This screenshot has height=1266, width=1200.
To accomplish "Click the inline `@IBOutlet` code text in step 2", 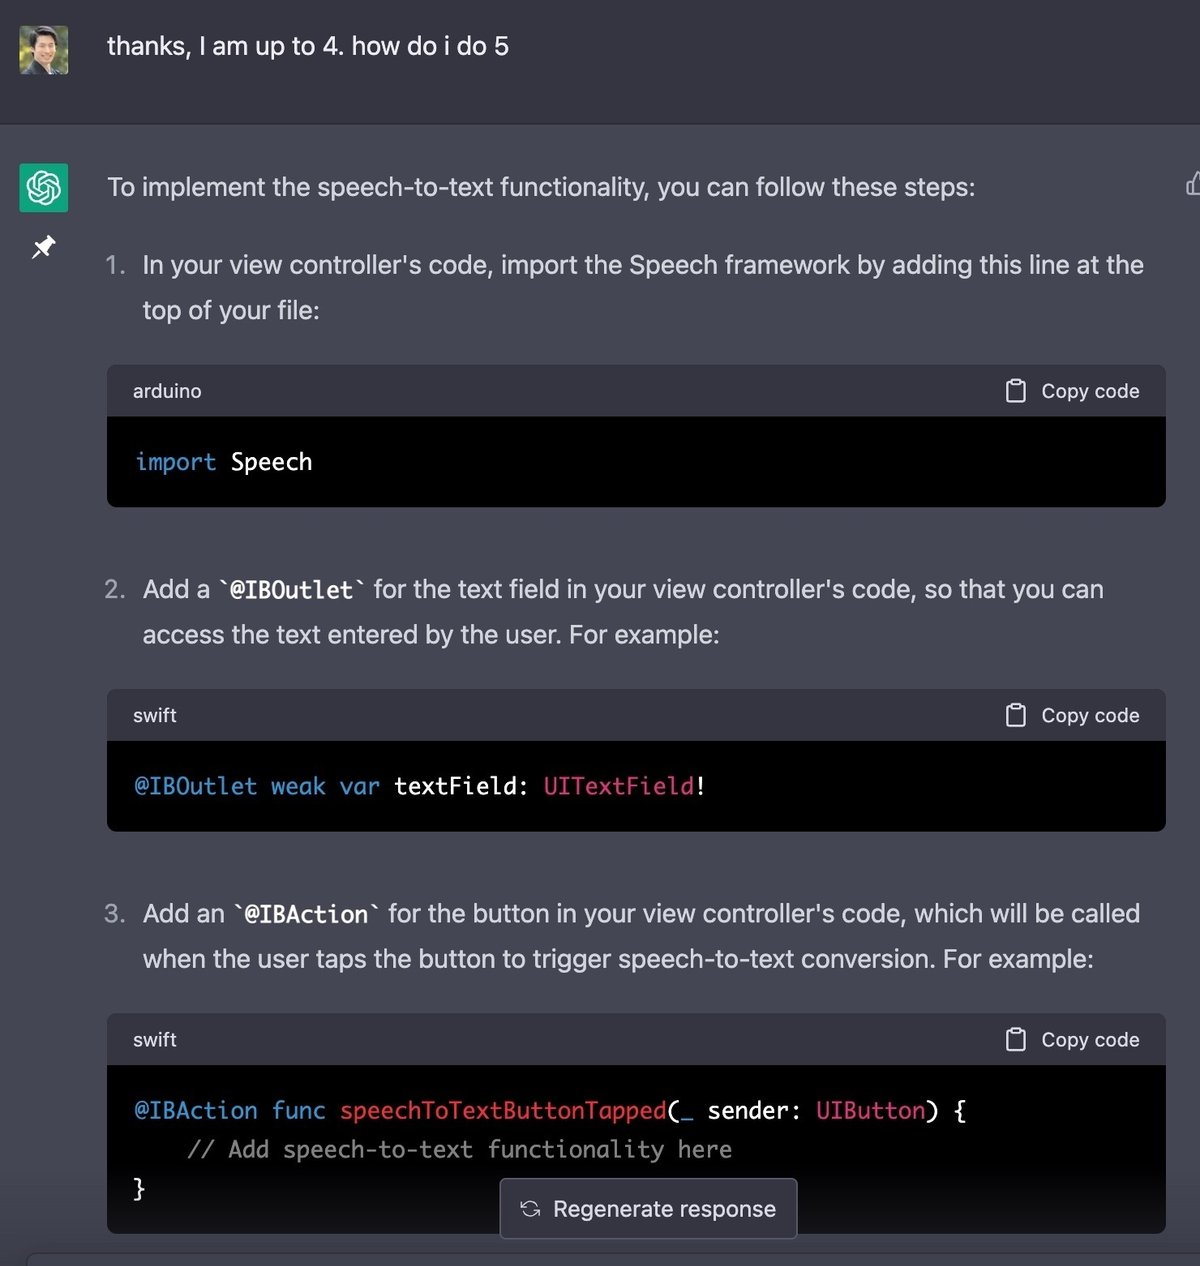I will coord(292,590).
